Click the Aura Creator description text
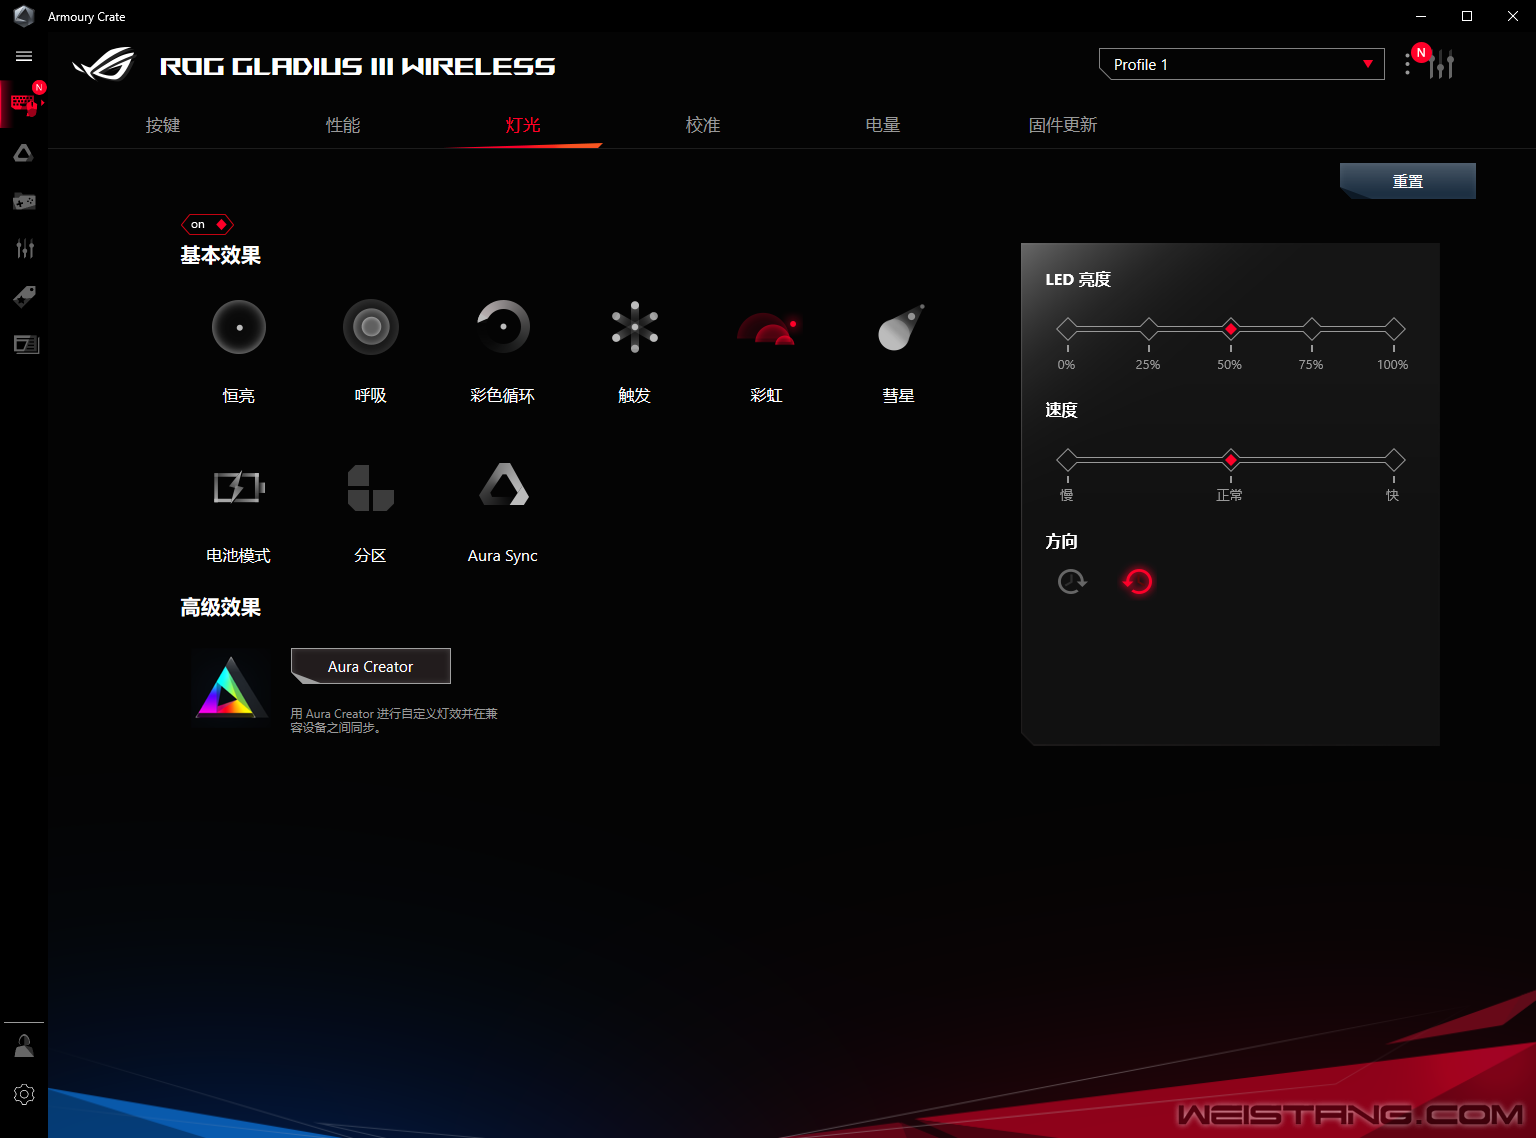 [x=394, y=720]
